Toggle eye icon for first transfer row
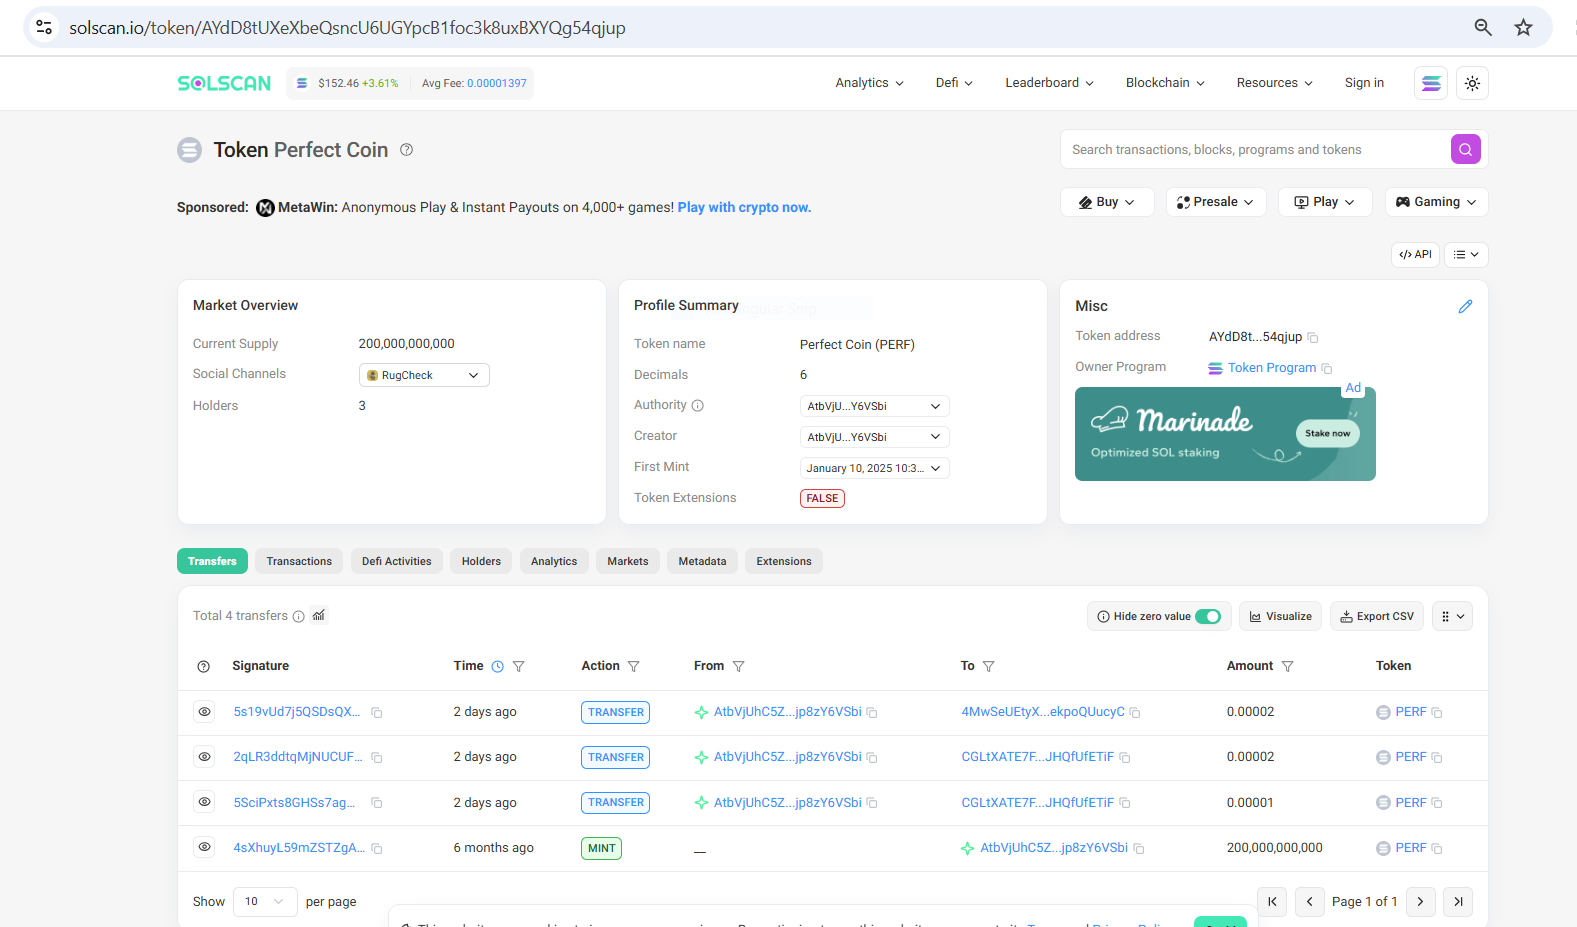This screenshot has width=1577, height=927. (204, 712)
